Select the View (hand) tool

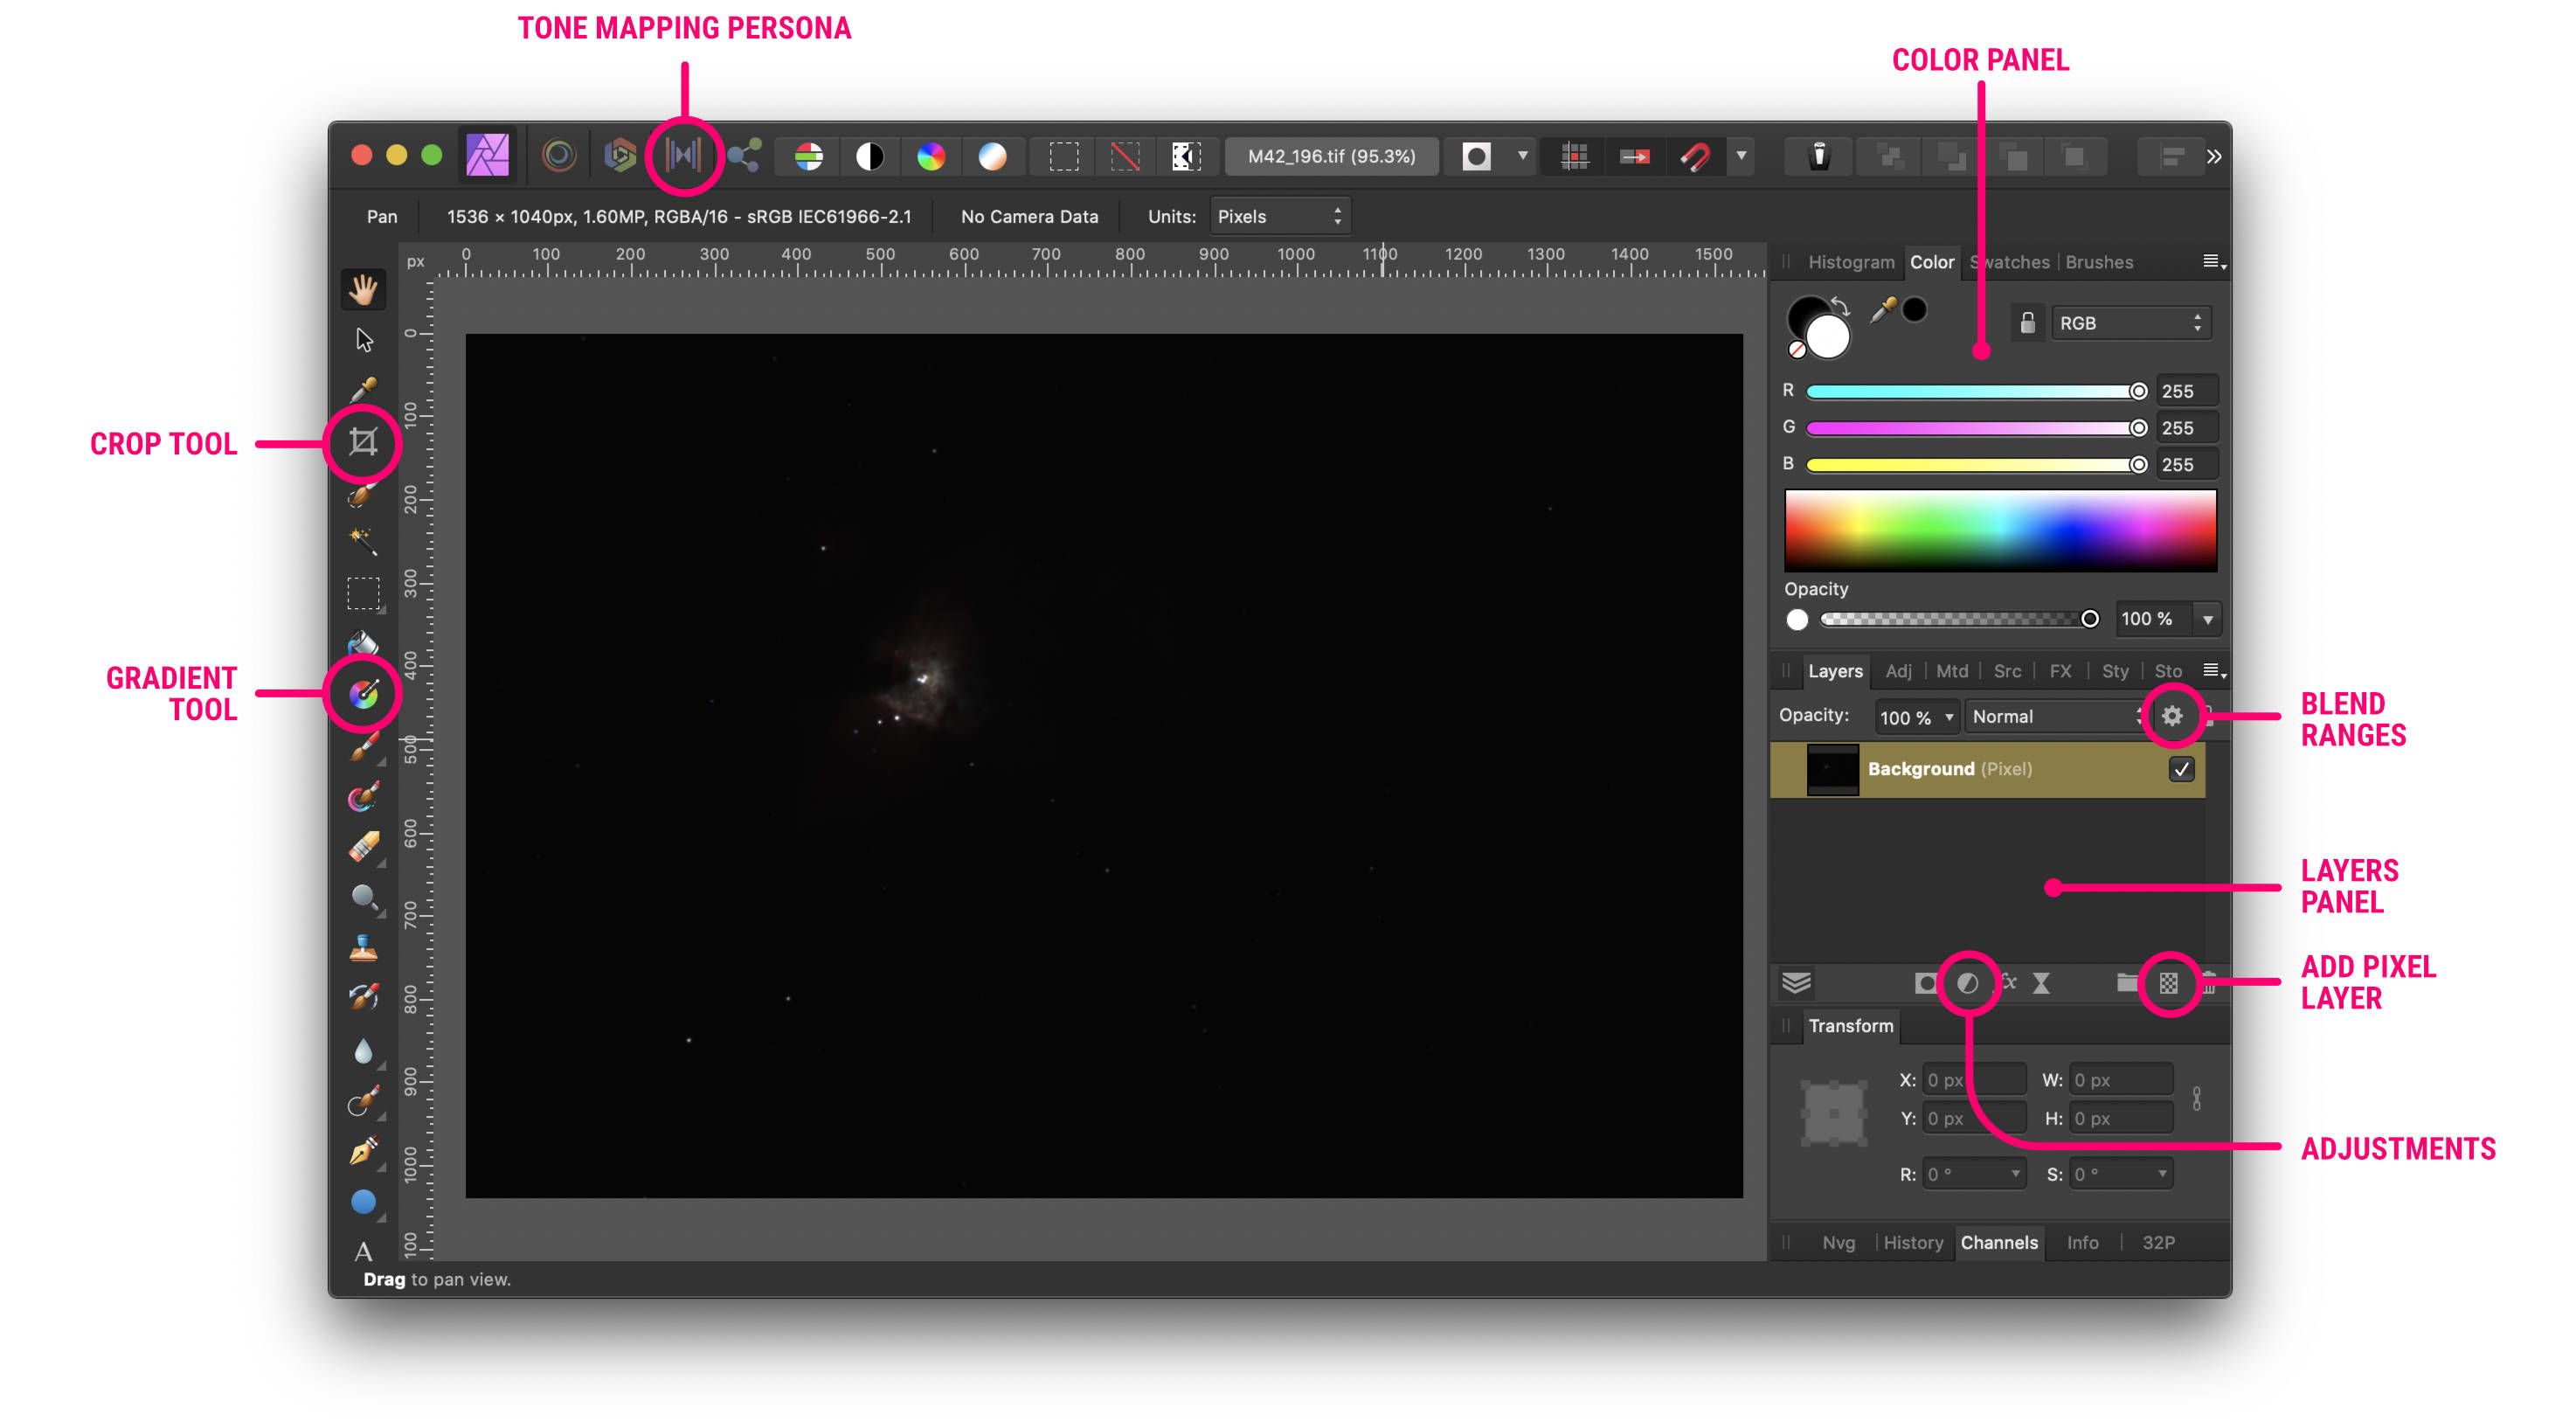pos(363,289)
